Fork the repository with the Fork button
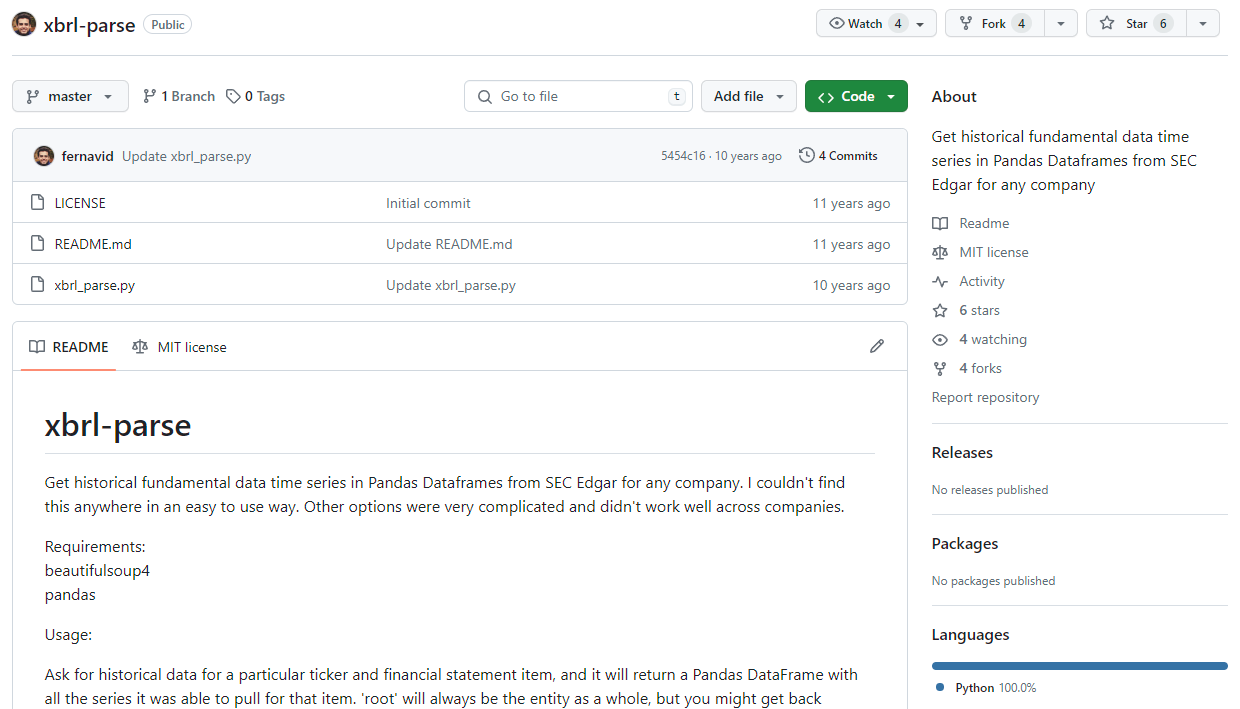This screenshot has width=1240, height=709. coord(995,24)
